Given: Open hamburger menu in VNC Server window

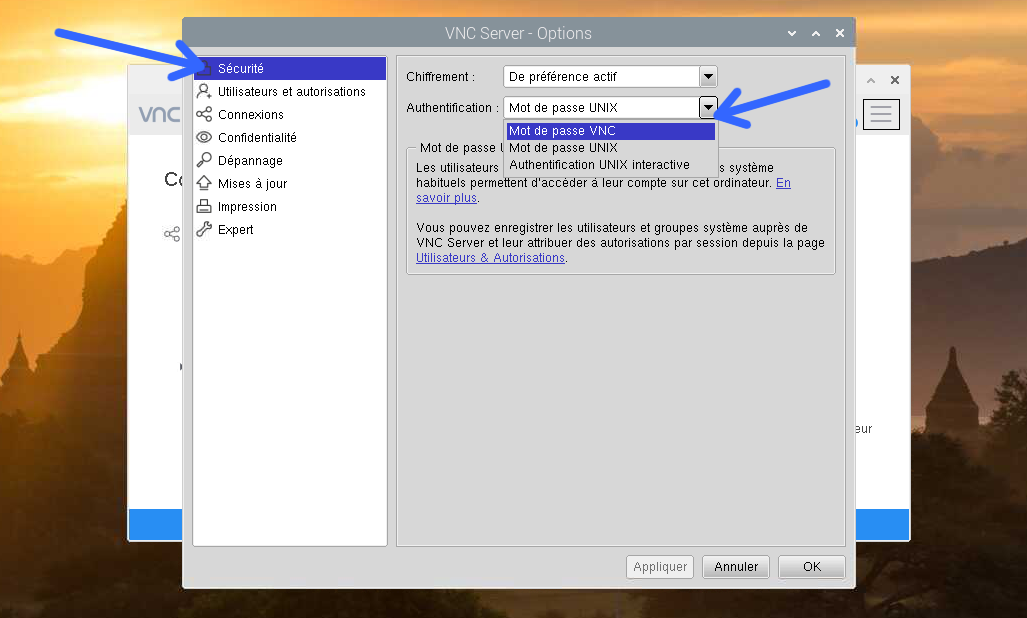Looking at the screenshot, I should [881, 114].
